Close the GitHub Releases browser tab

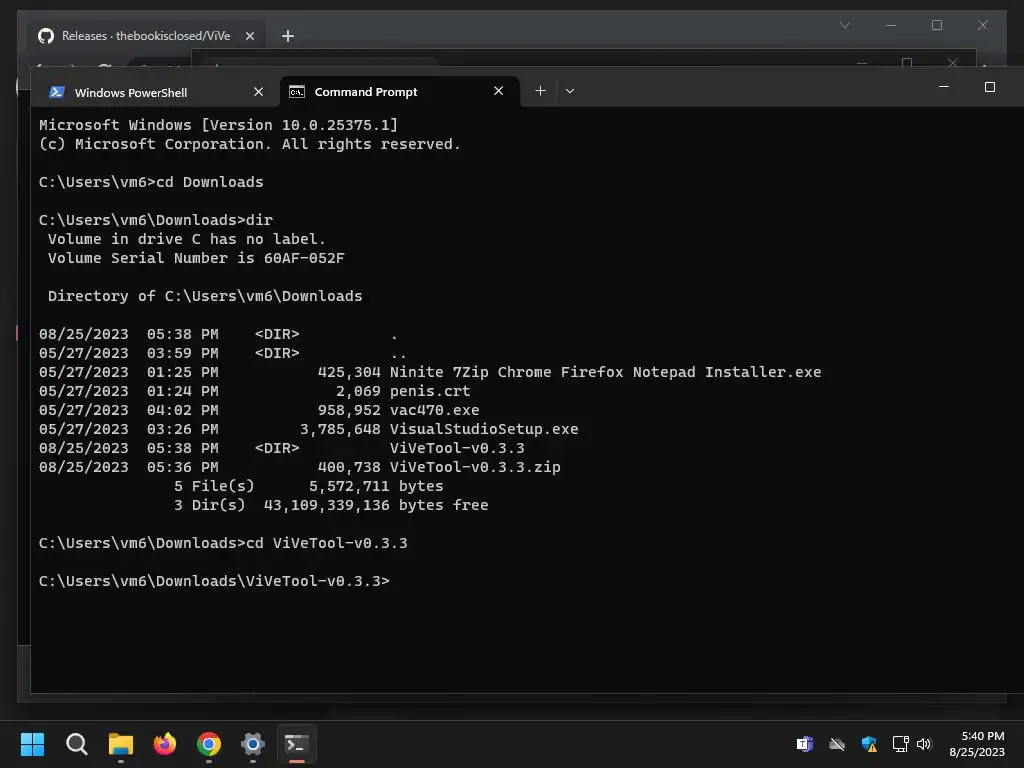249,36
